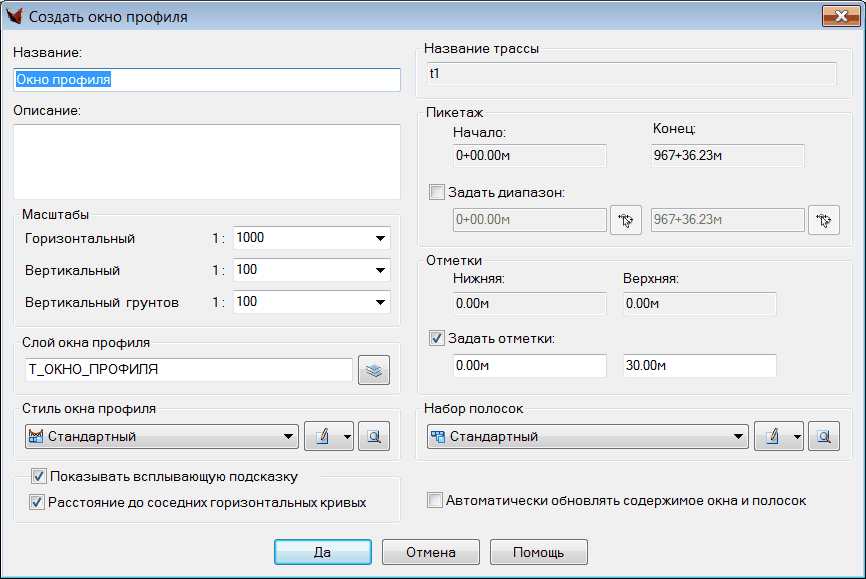Expand the Вертикальный грунтов scale dropdown
Image resolution: width=866 pixels, height=579 pixels.
(380, 302)
